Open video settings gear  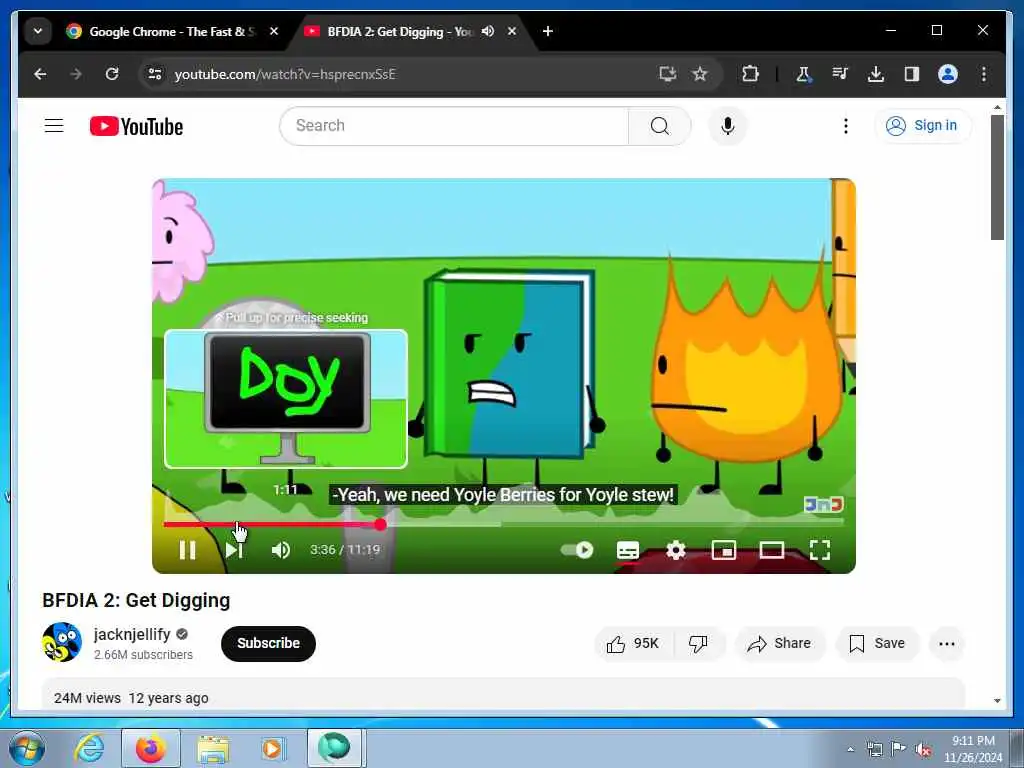click(676, 550)
